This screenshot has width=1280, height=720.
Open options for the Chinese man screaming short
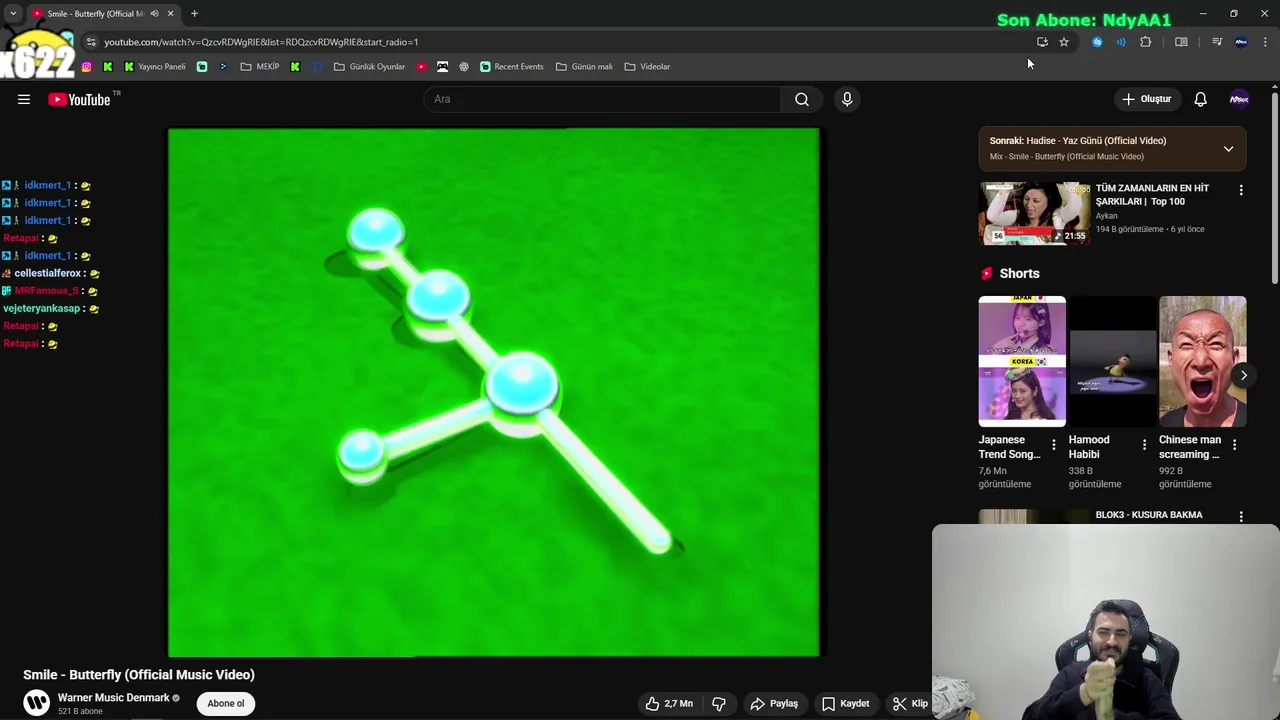coord(1234,445)
